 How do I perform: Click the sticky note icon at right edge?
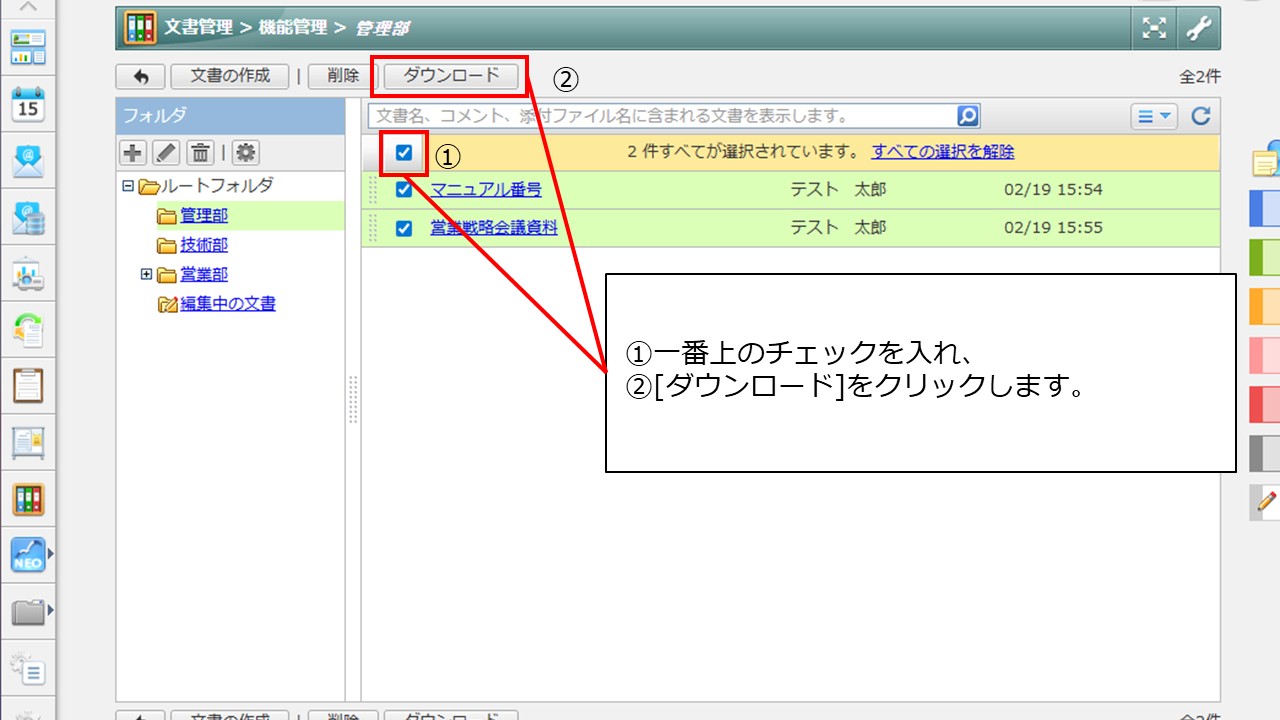pos(1266,160)
